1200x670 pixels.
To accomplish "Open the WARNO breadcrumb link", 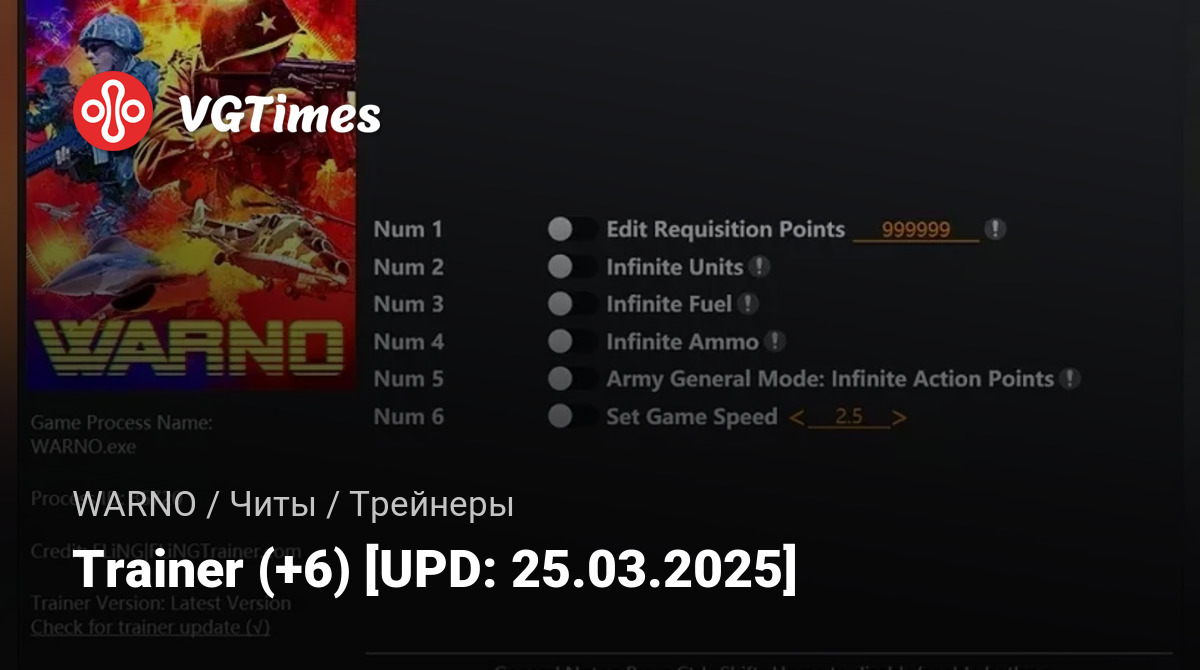I will [134, 505].
